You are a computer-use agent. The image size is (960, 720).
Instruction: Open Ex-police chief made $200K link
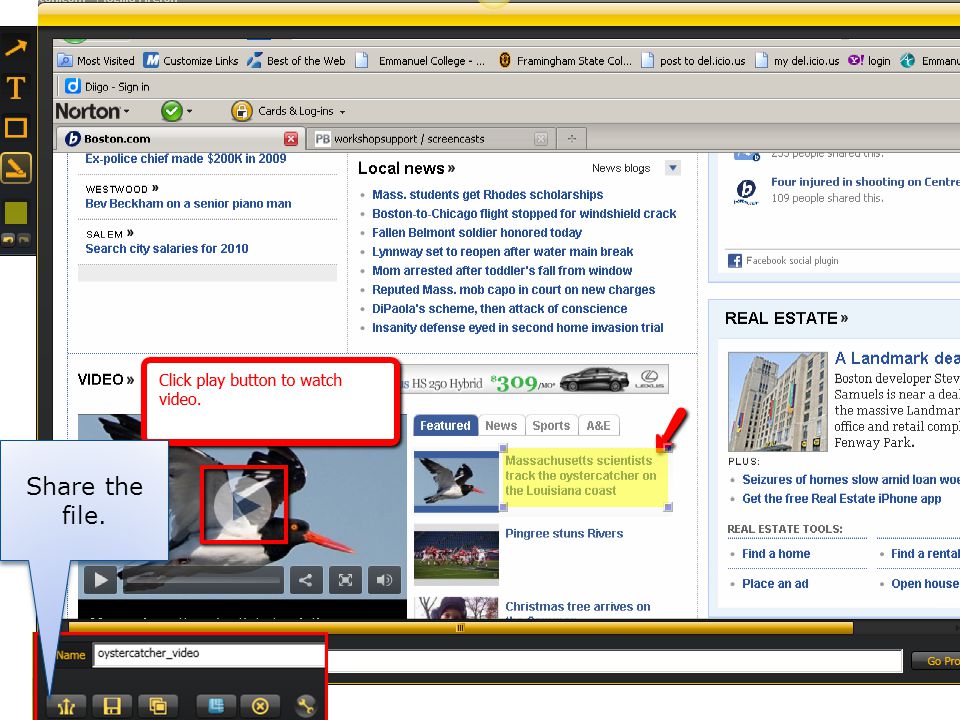point(186,159)
